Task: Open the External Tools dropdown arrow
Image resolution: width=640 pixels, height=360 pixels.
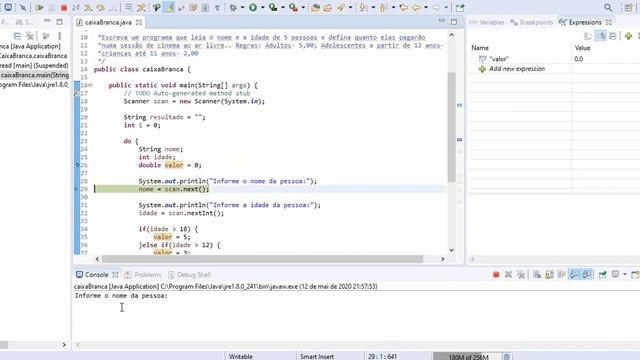Action: point(303,7)
